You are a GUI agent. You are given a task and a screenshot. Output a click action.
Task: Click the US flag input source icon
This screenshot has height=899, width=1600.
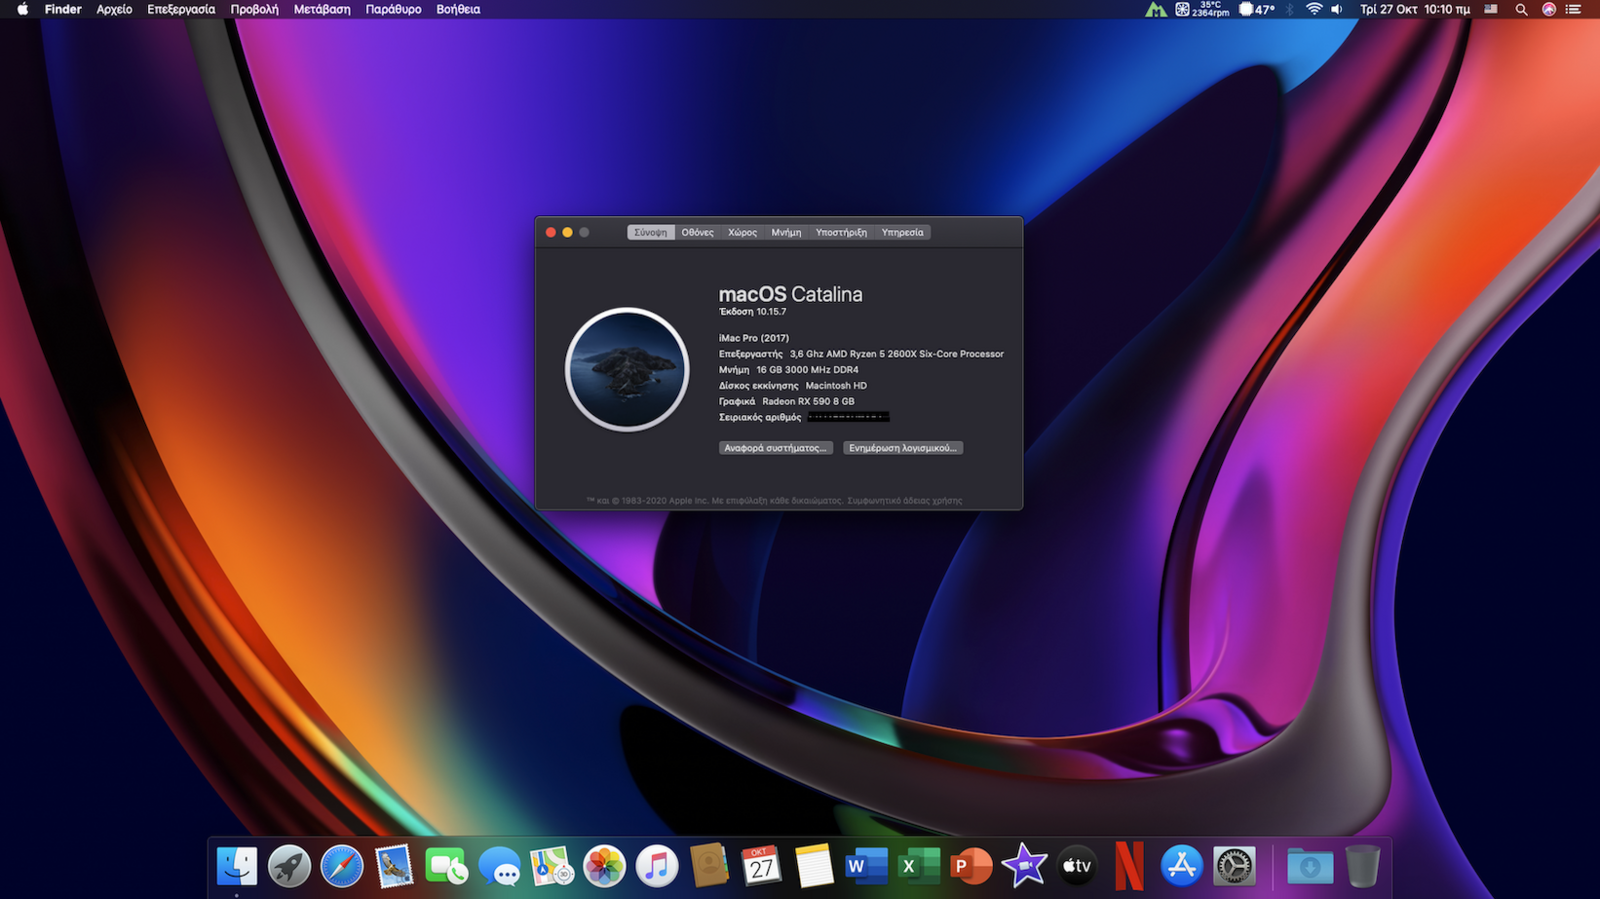(1491, 9)
